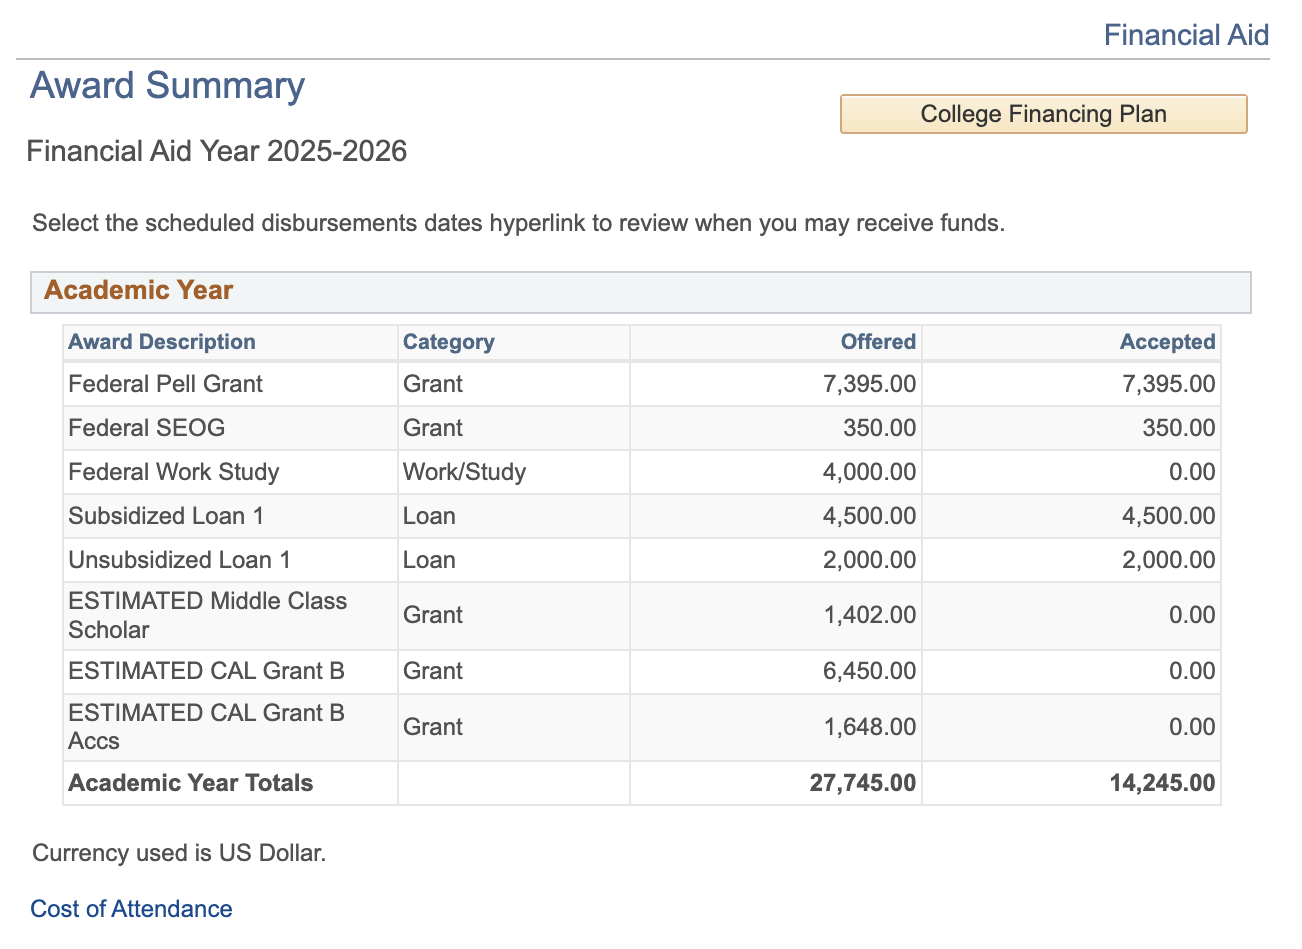Select the Federal Work Study award name
This screenshot has width=1302, height=949.
(x=173, y=472)
